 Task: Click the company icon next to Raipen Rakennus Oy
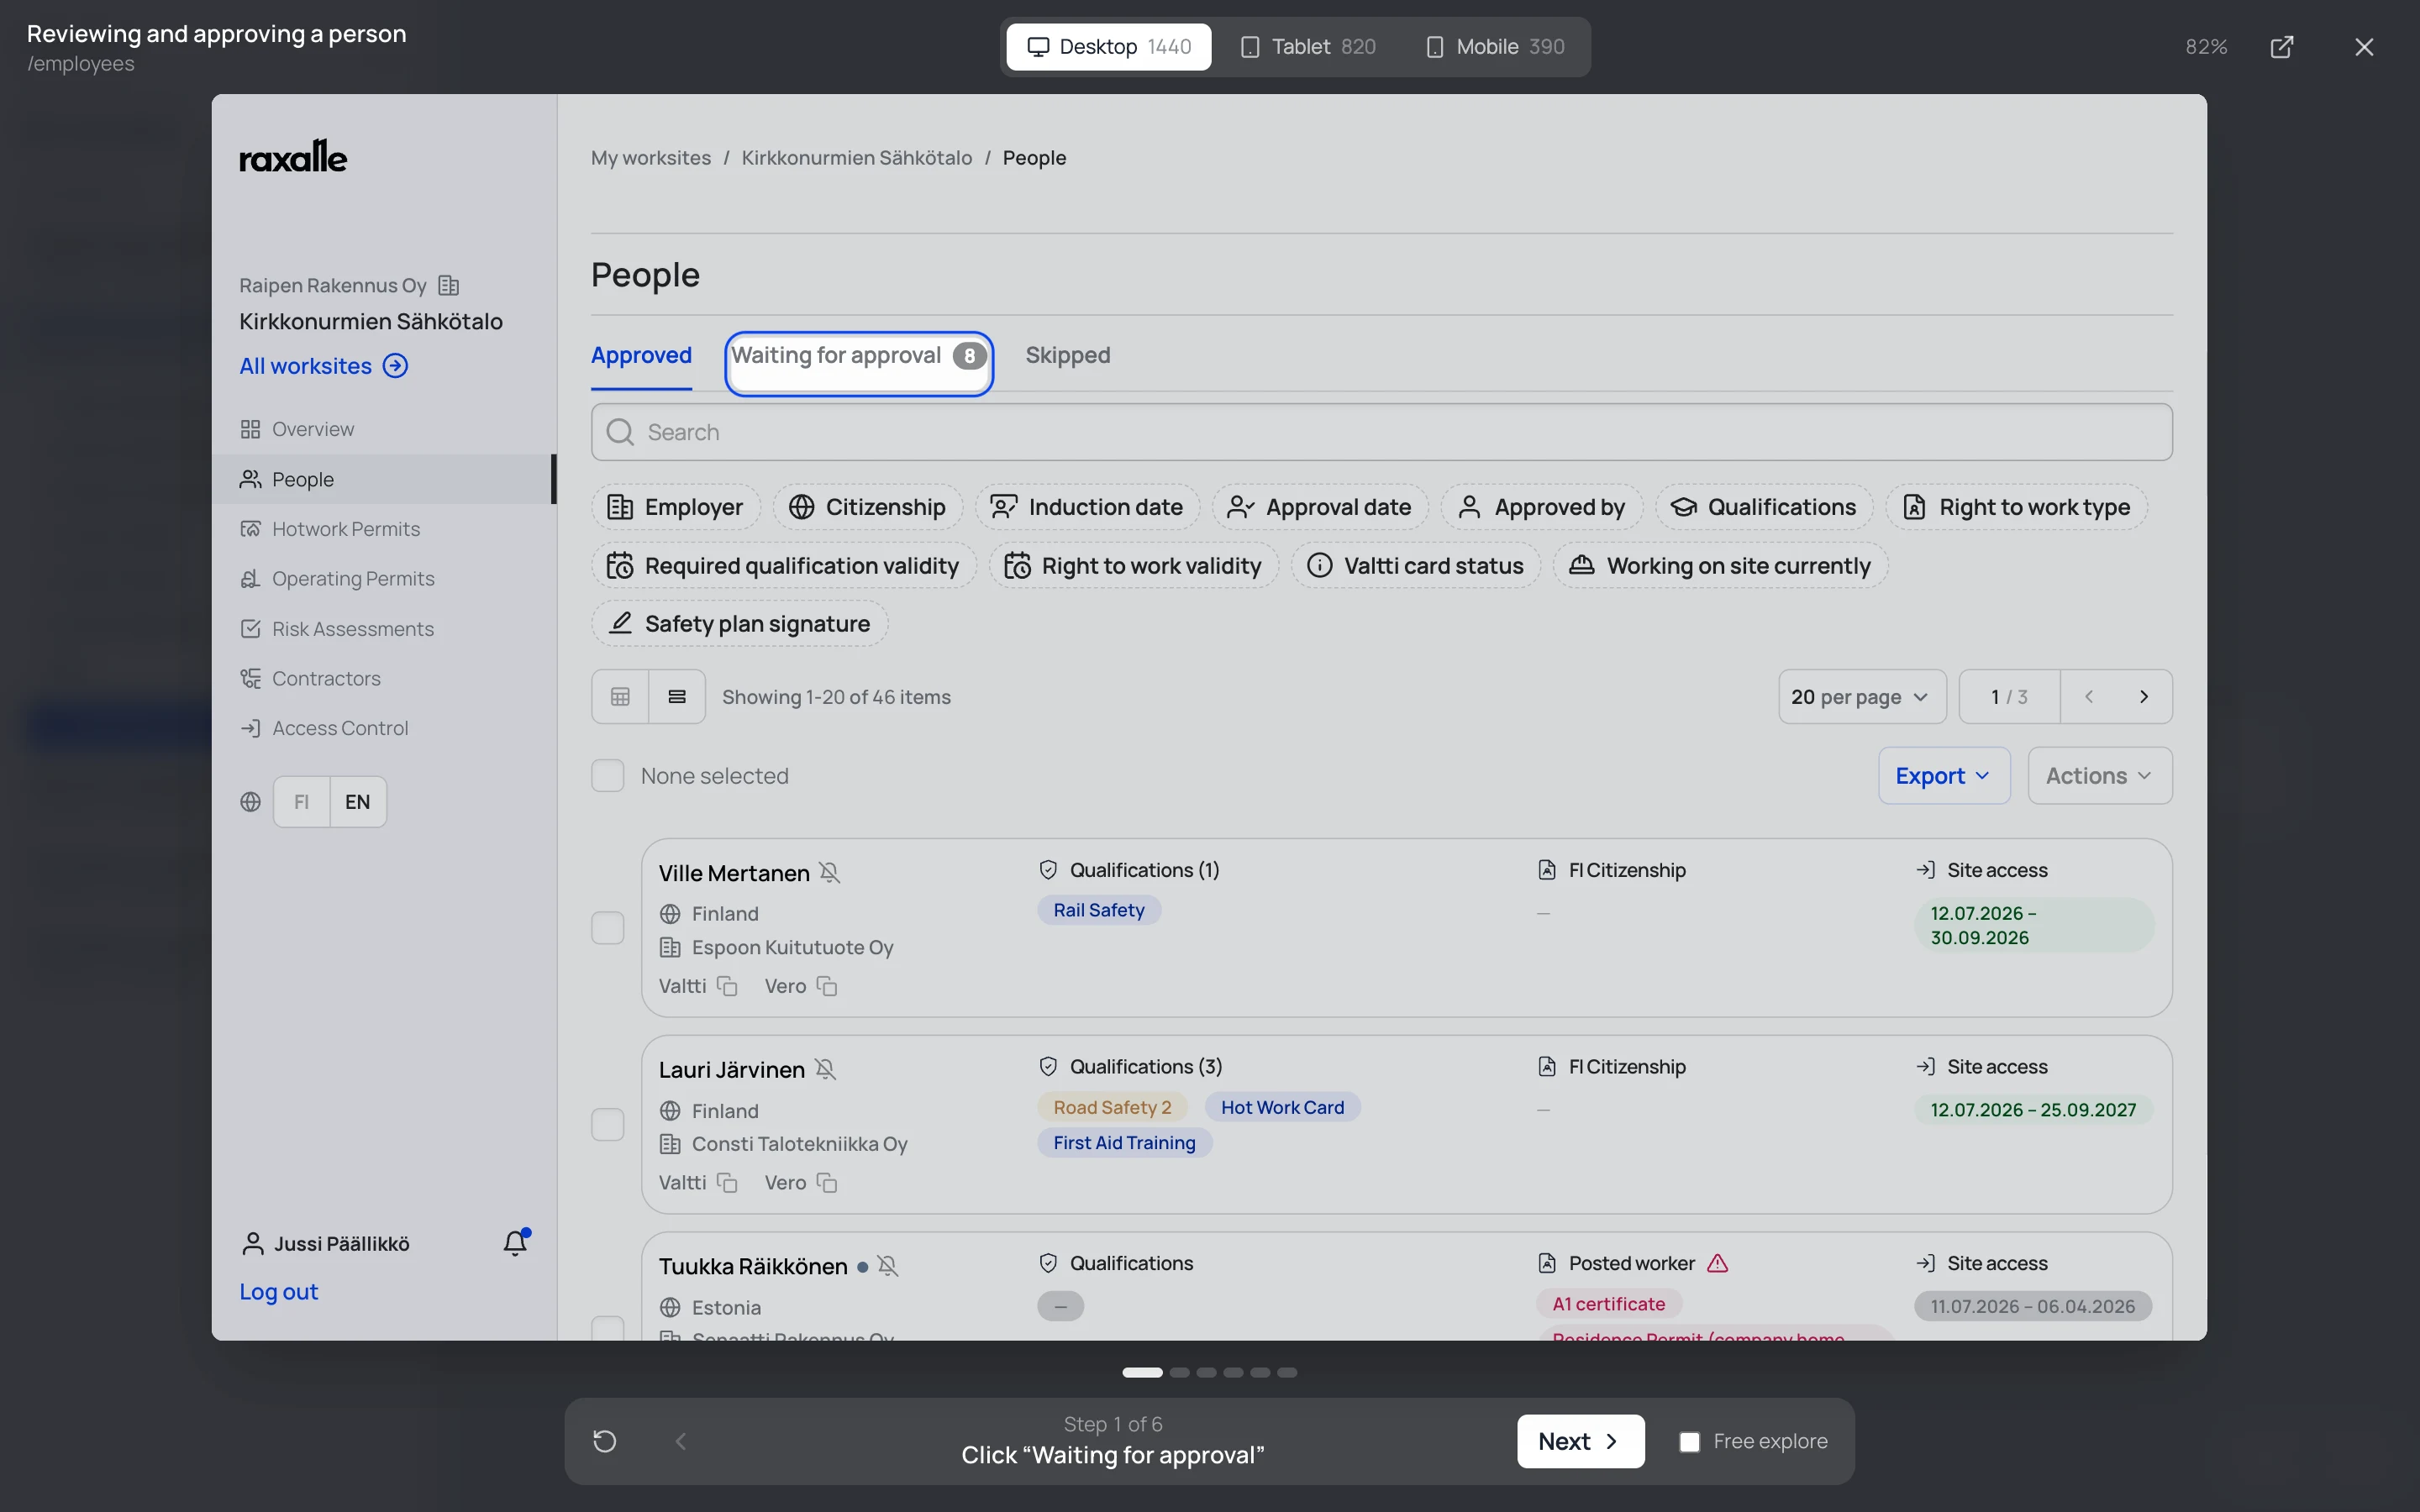(x=449, y=285)
